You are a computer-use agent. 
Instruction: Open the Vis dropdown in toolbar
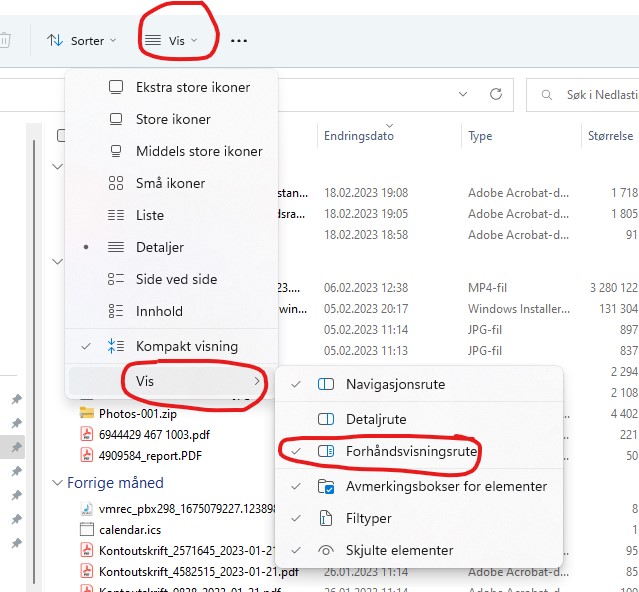(171, 41)
